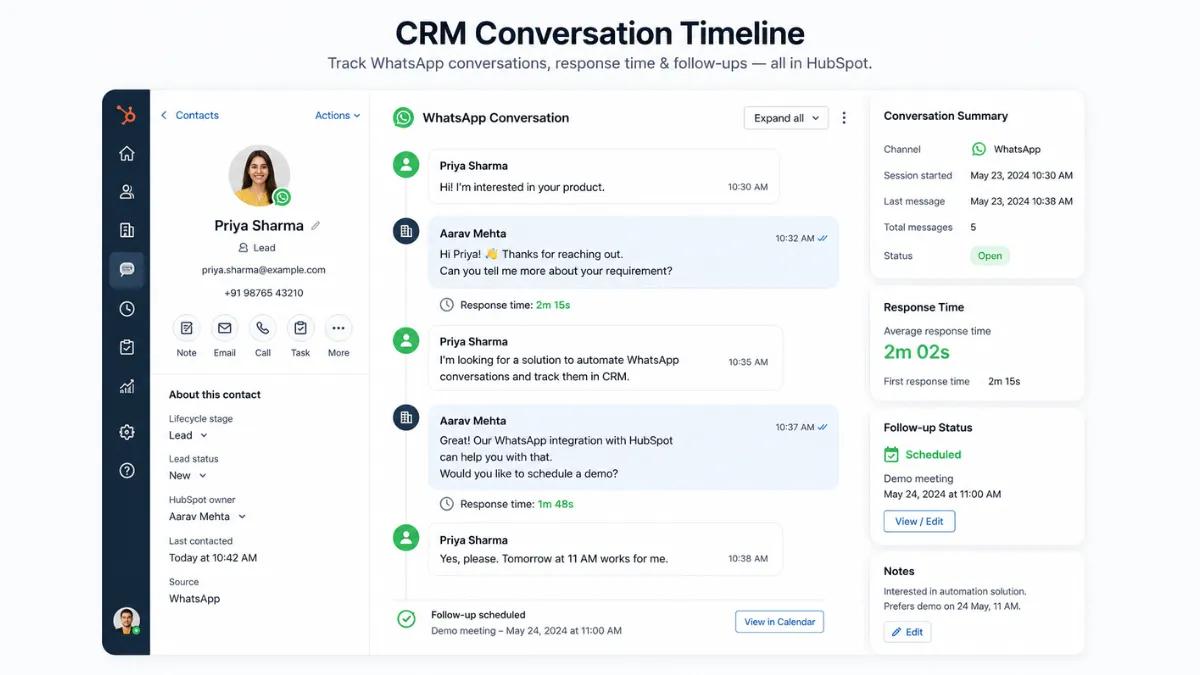
Task: Open the Help question mark icon
Action: [x=126, y=470]
